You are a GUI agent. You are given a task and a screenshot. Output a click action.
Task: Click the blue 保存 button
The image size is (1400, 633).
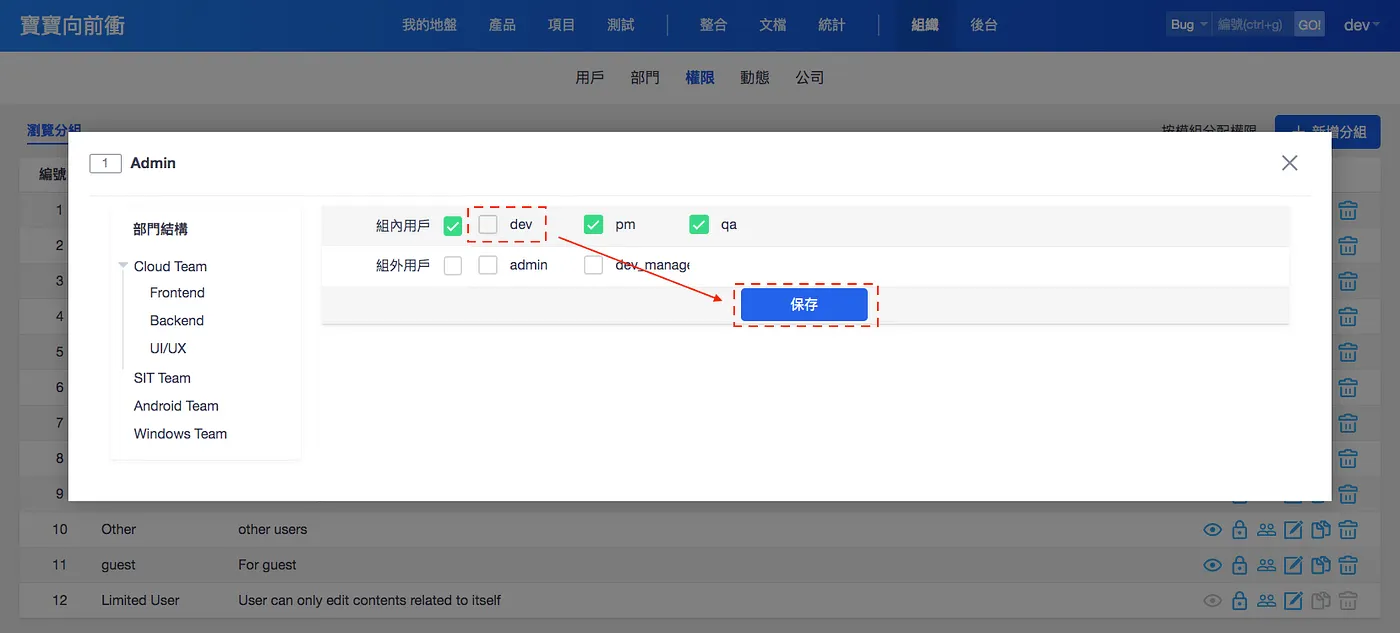pyautogui.click(x=804, y=305)
